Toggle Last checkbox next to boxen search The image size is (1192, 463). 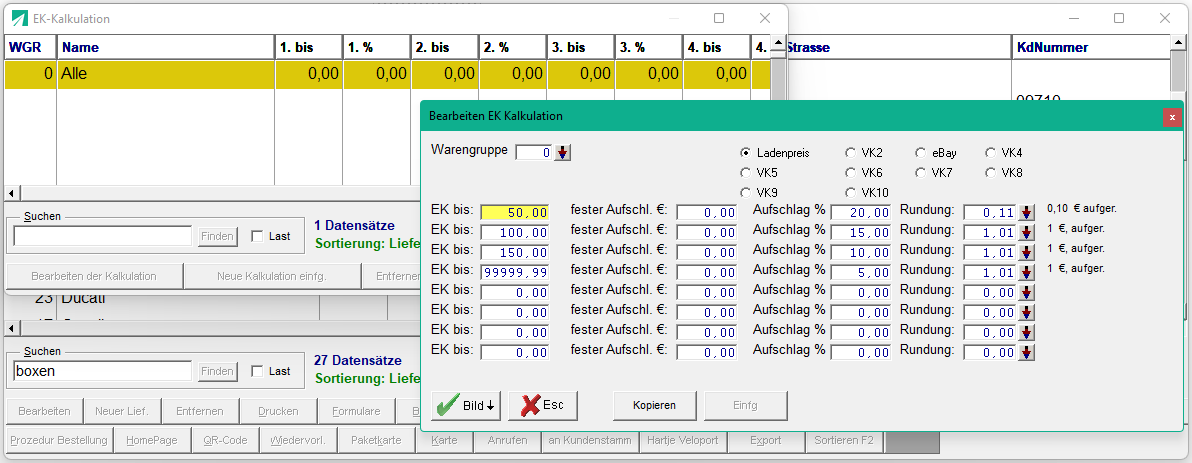point(257,371)
